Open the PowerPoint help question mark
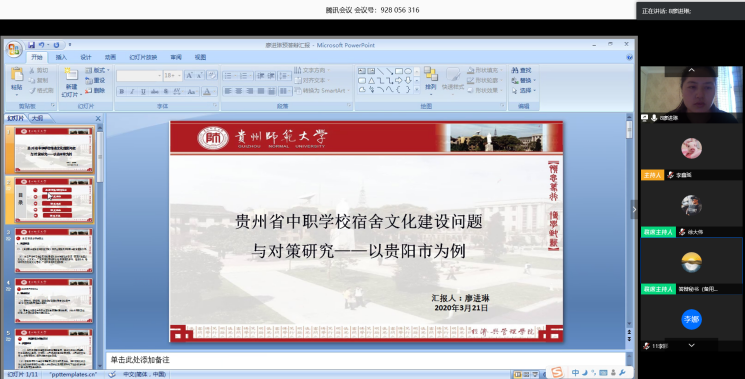 click(629, 57)
